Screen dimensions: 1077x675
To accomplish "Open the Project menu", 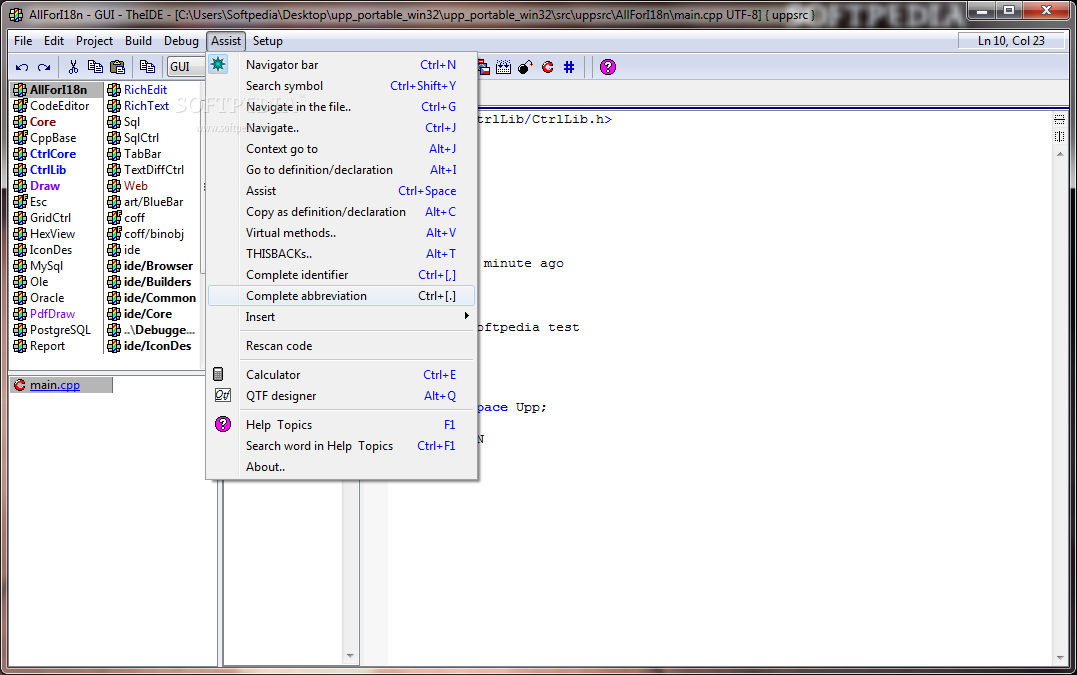I will [x=94, y=41].
